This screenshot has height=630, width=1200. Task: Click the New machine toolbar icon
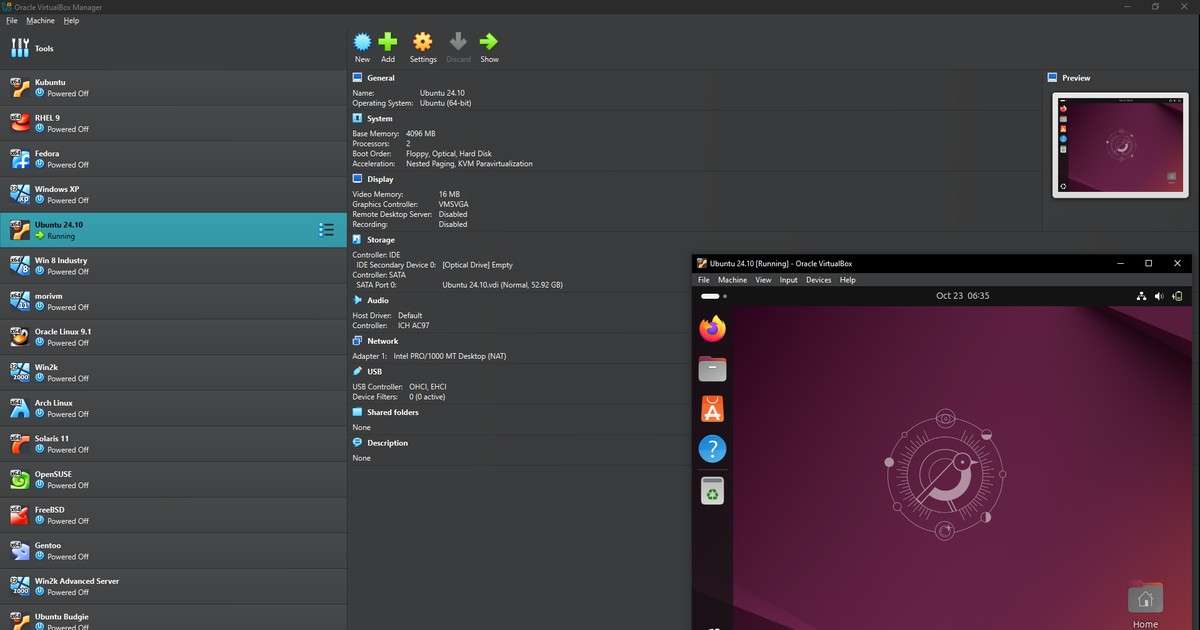tap(362, 42)
